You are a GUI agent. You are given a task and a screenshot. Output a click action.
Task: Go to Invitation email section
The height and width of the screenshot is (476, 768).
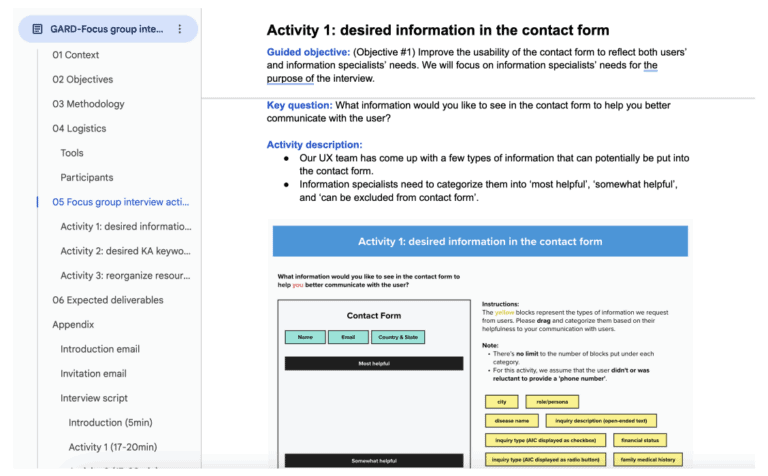point(94,373)
